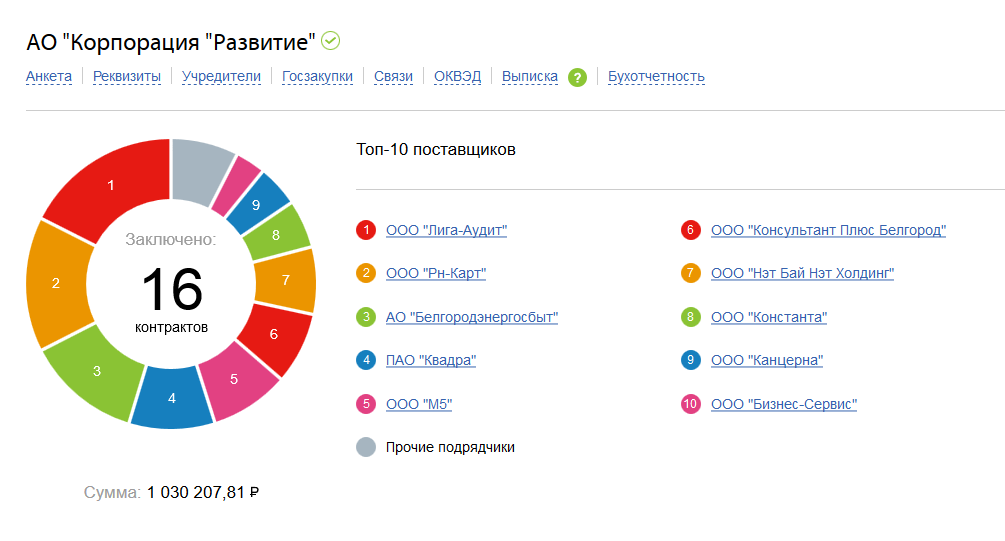The height and width of the screenshot is (541, 1005).
Task: Select green donut segment labeled 8
Action: [276, 235]
